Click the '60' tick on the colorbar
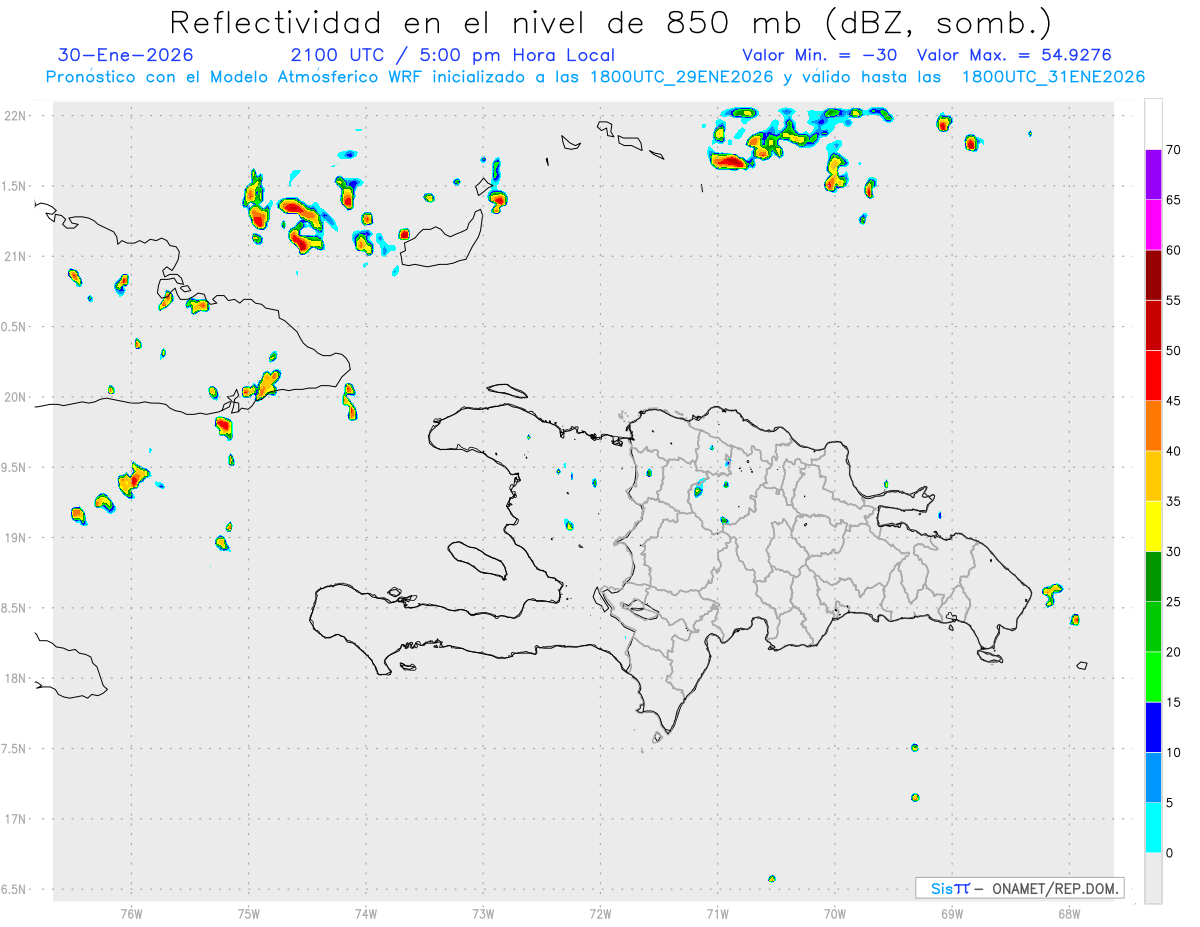 [1174, 250]
